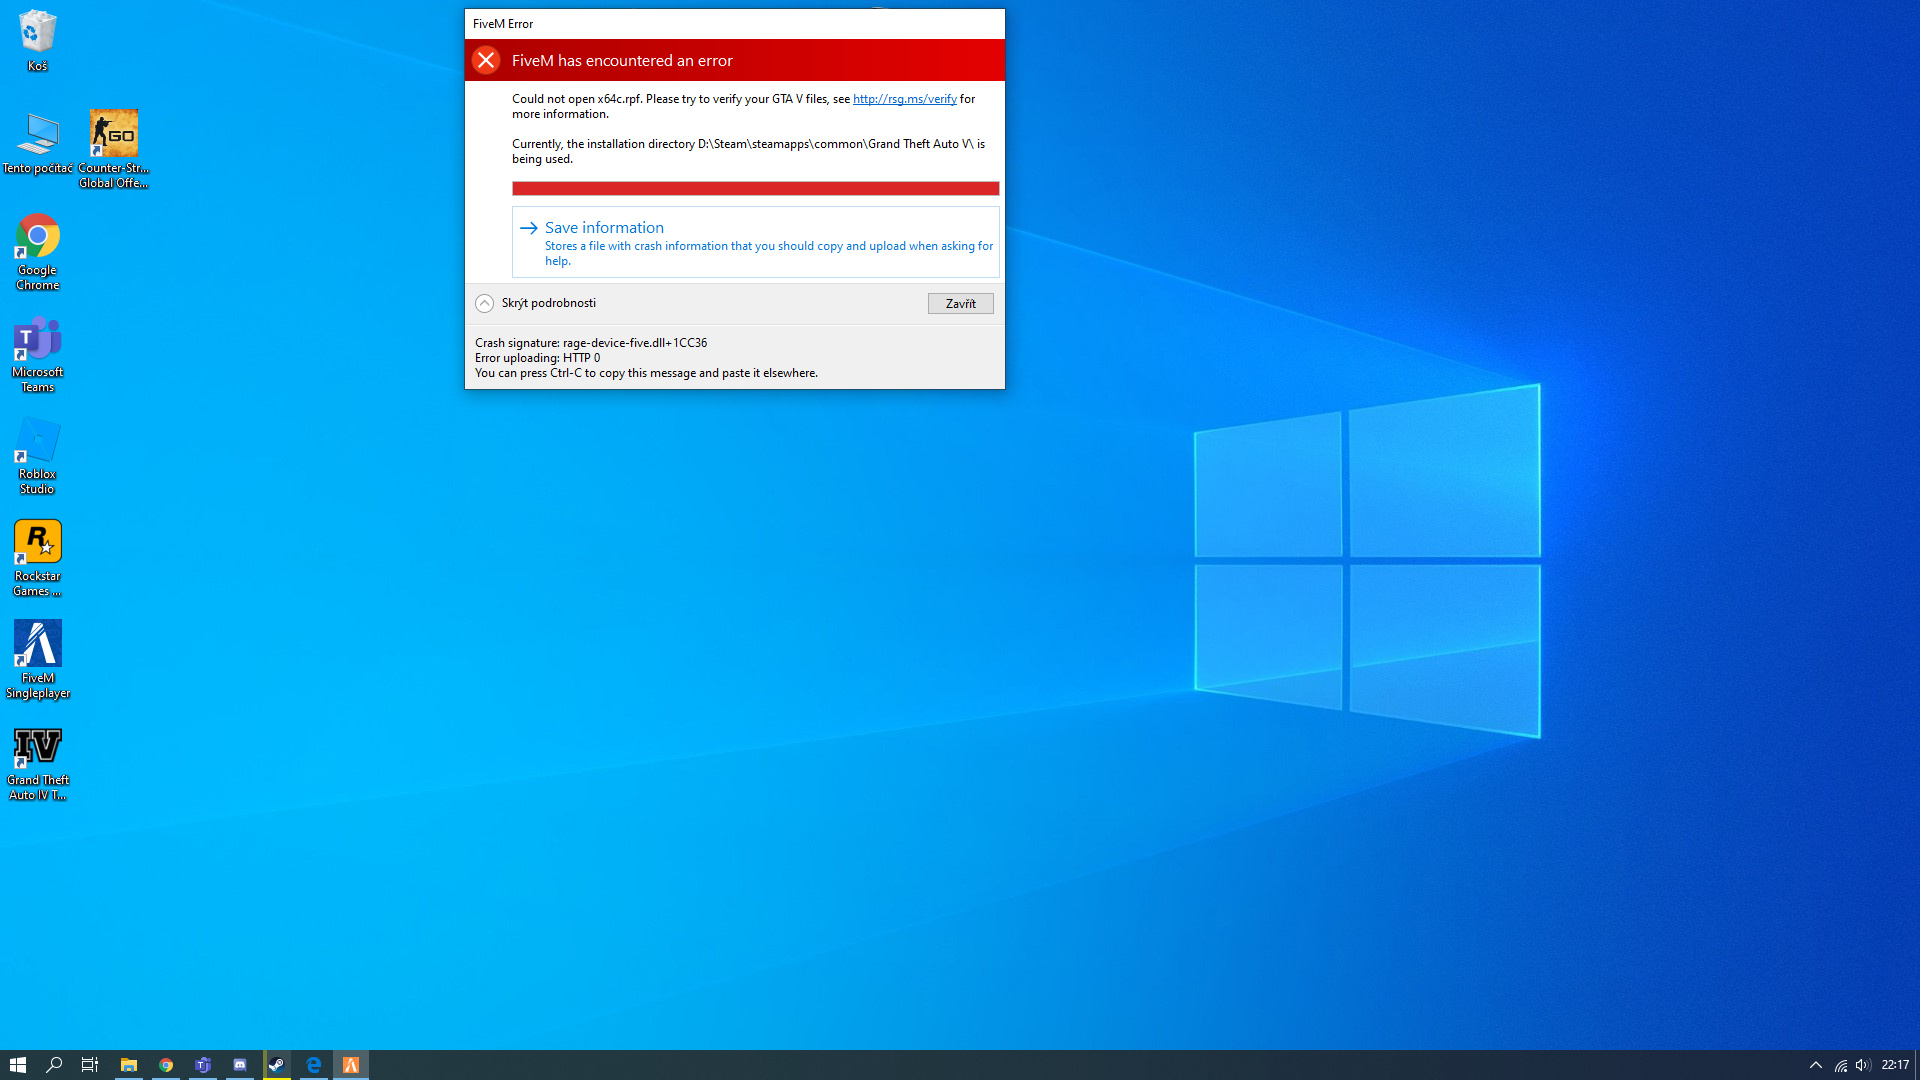Click 'Error uploading: HTTP 0' text

coord(537,358)
